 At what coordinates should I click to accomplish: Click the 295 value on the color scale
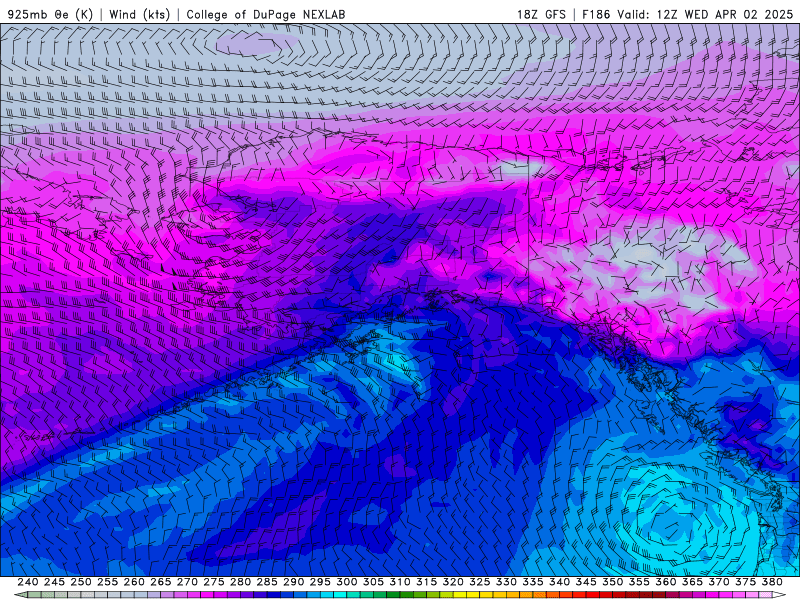(x=320, y=582)
